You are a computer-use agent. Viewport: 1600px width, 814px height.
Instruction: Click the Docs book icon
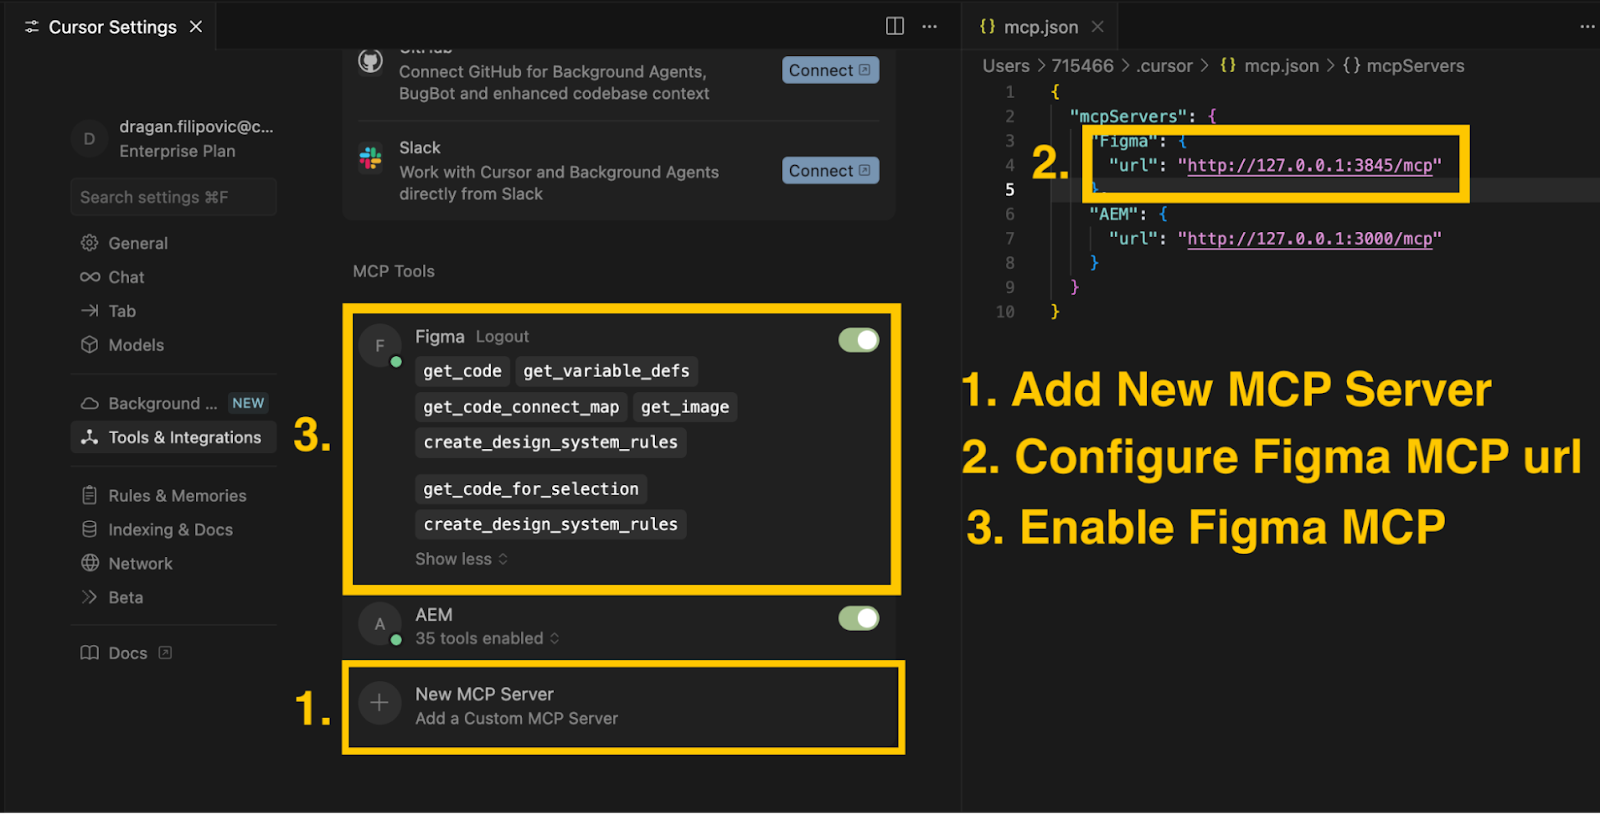coord(90,653)
